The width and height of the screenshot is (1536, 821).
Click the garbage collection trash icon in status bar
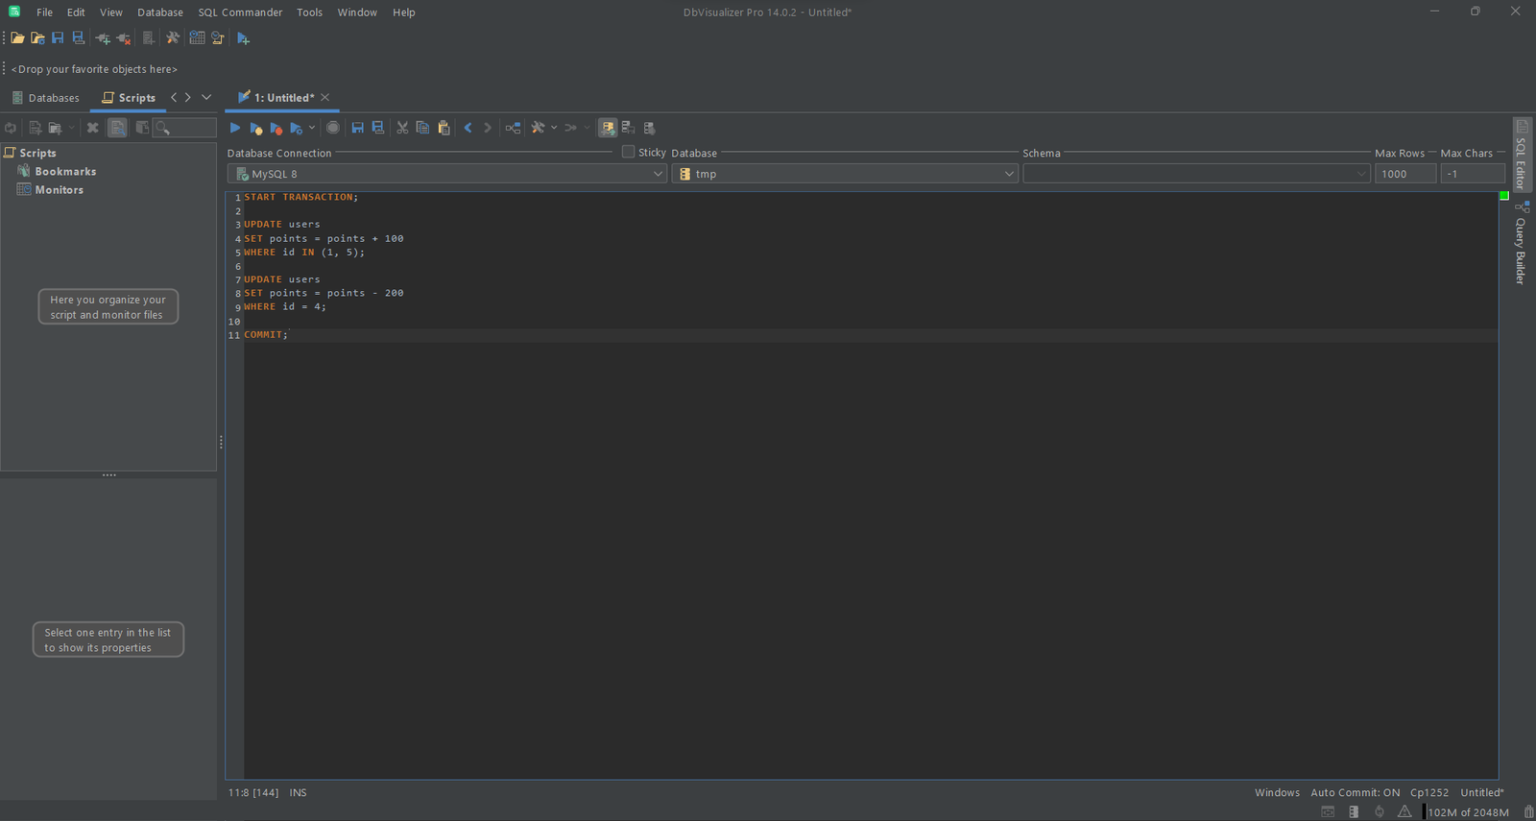click(1528, 812)
